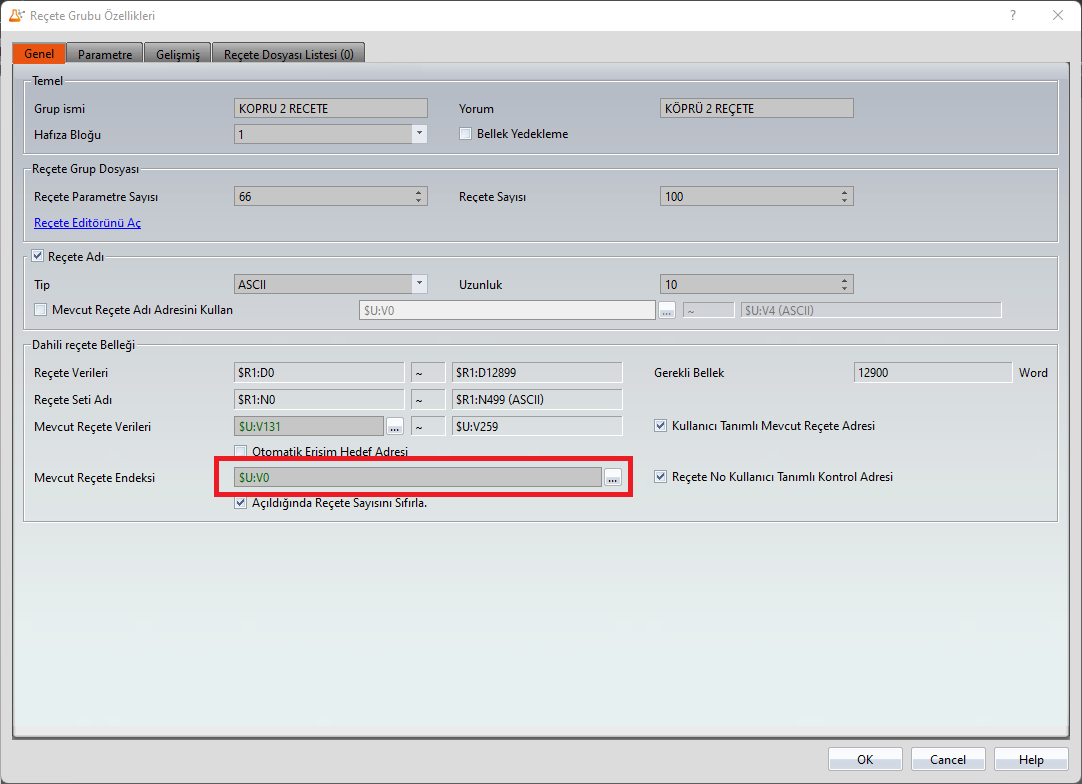Uncheck the Reçete Adı checkbox
This screenshot has width=1082, height=784.
pos(39,256)
